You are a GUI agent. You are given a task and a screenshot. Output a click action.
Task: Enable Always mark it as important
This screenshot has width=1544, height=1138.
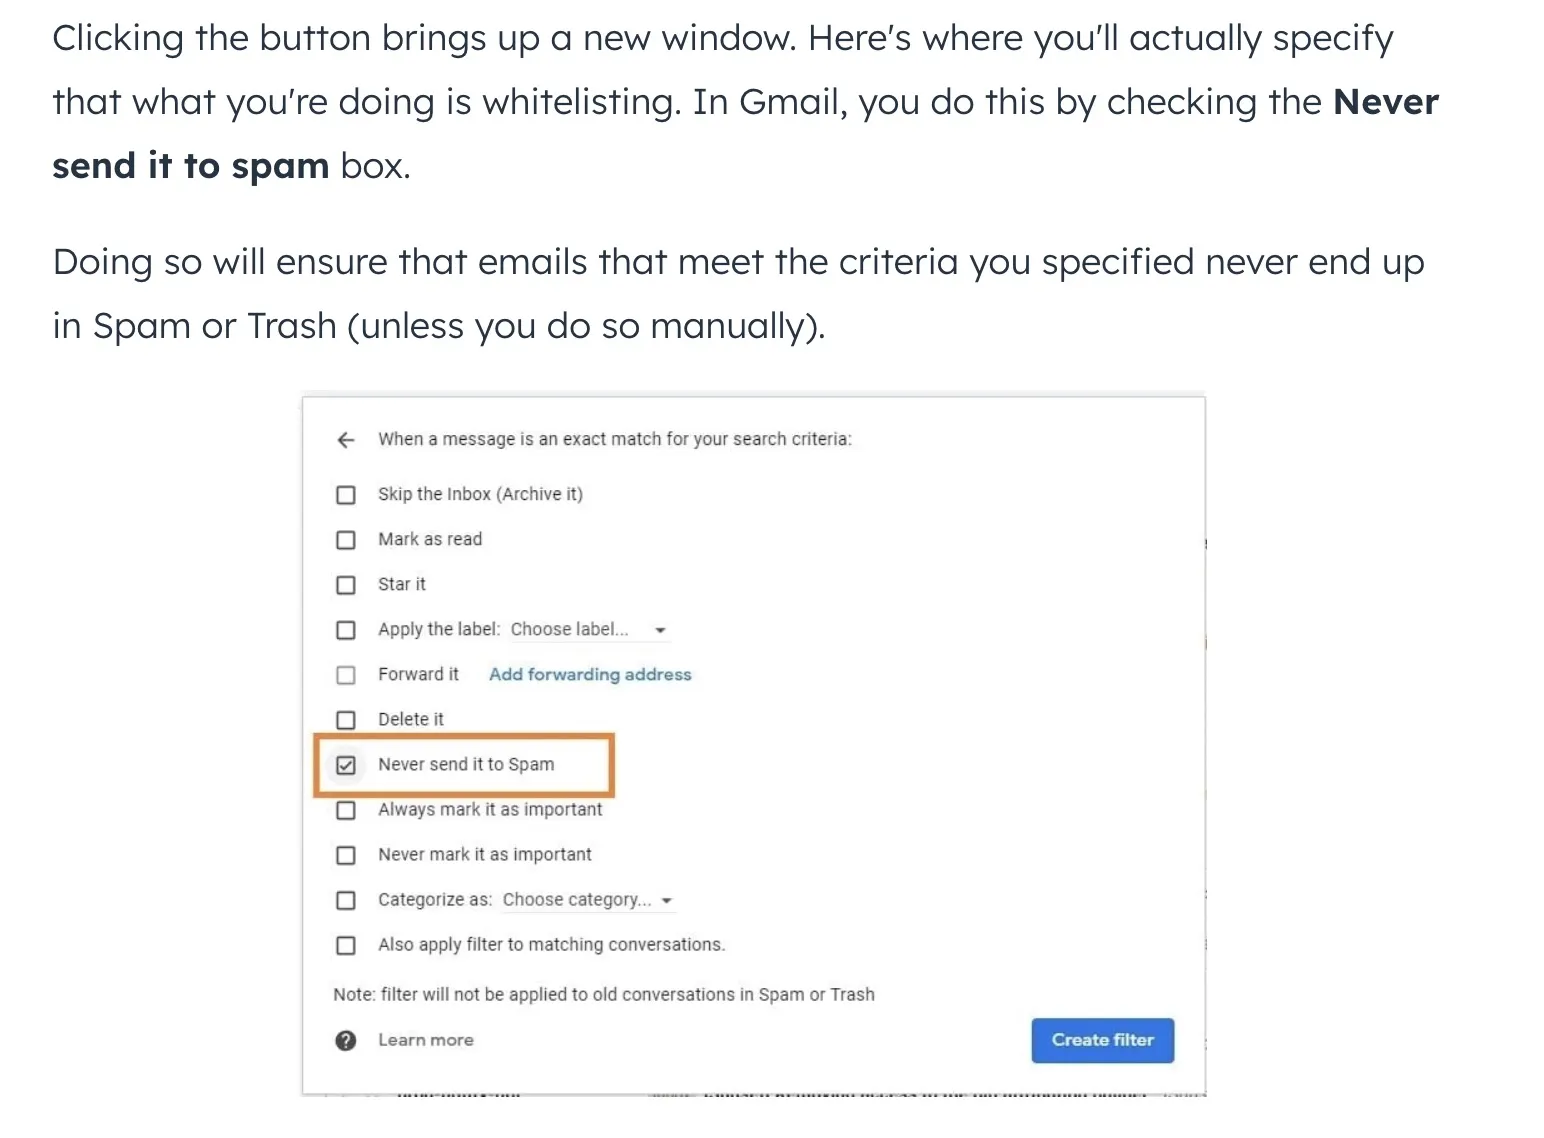346,810
